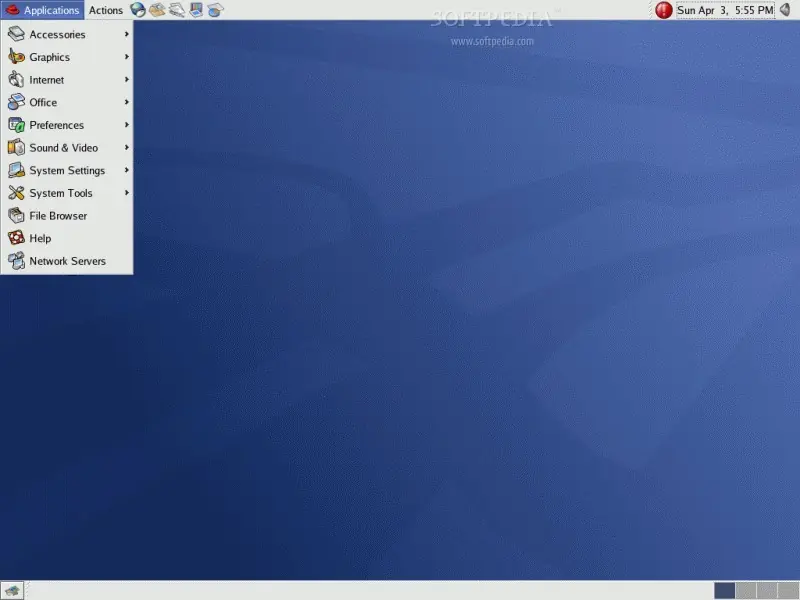800x600 pixels.
Task: Click the red update alert notification icon
Action: (663, 10)
